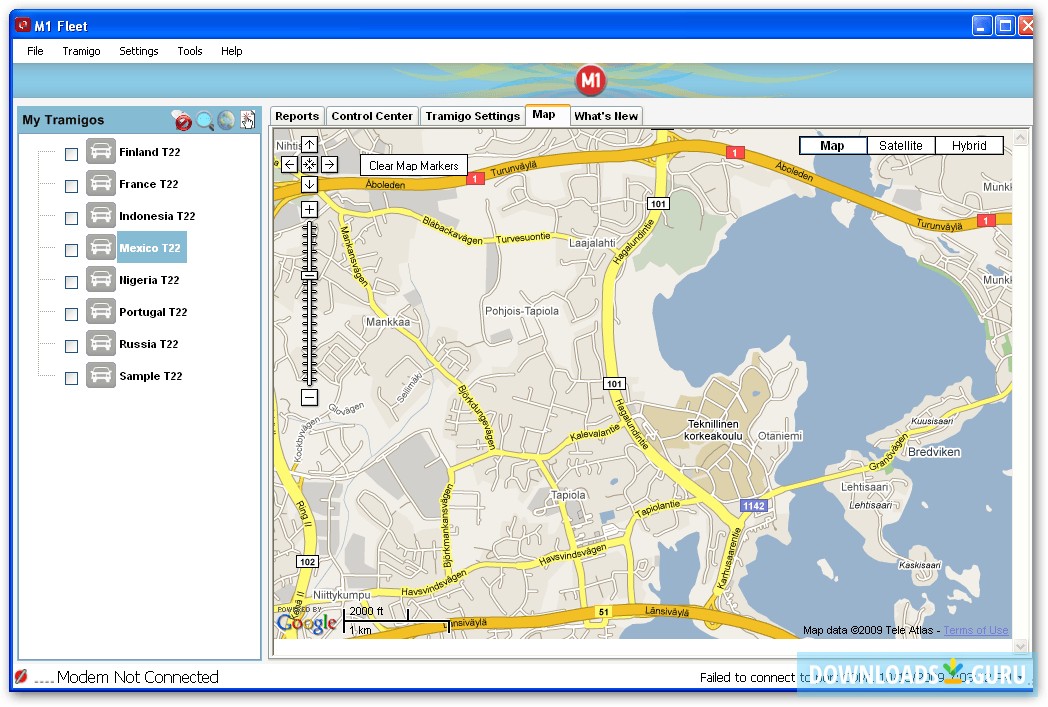Pan the map right with arrow button
This screenshot has height=707, width=1048.
329,165
